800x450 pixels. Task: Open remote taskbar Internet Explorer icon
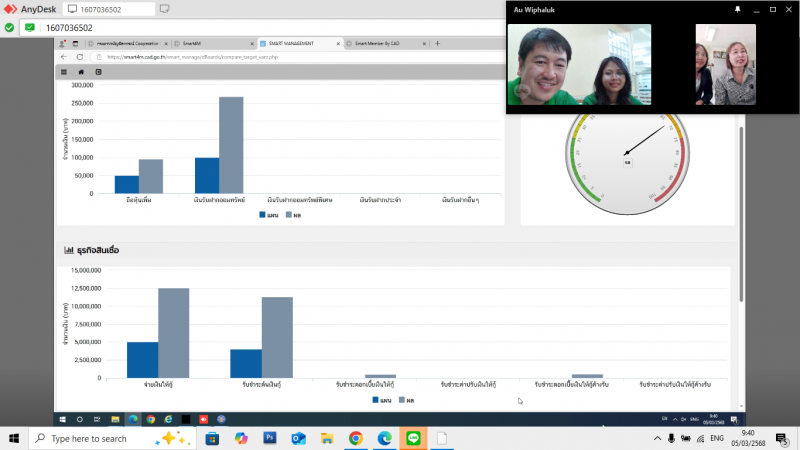tap(168, 419)
